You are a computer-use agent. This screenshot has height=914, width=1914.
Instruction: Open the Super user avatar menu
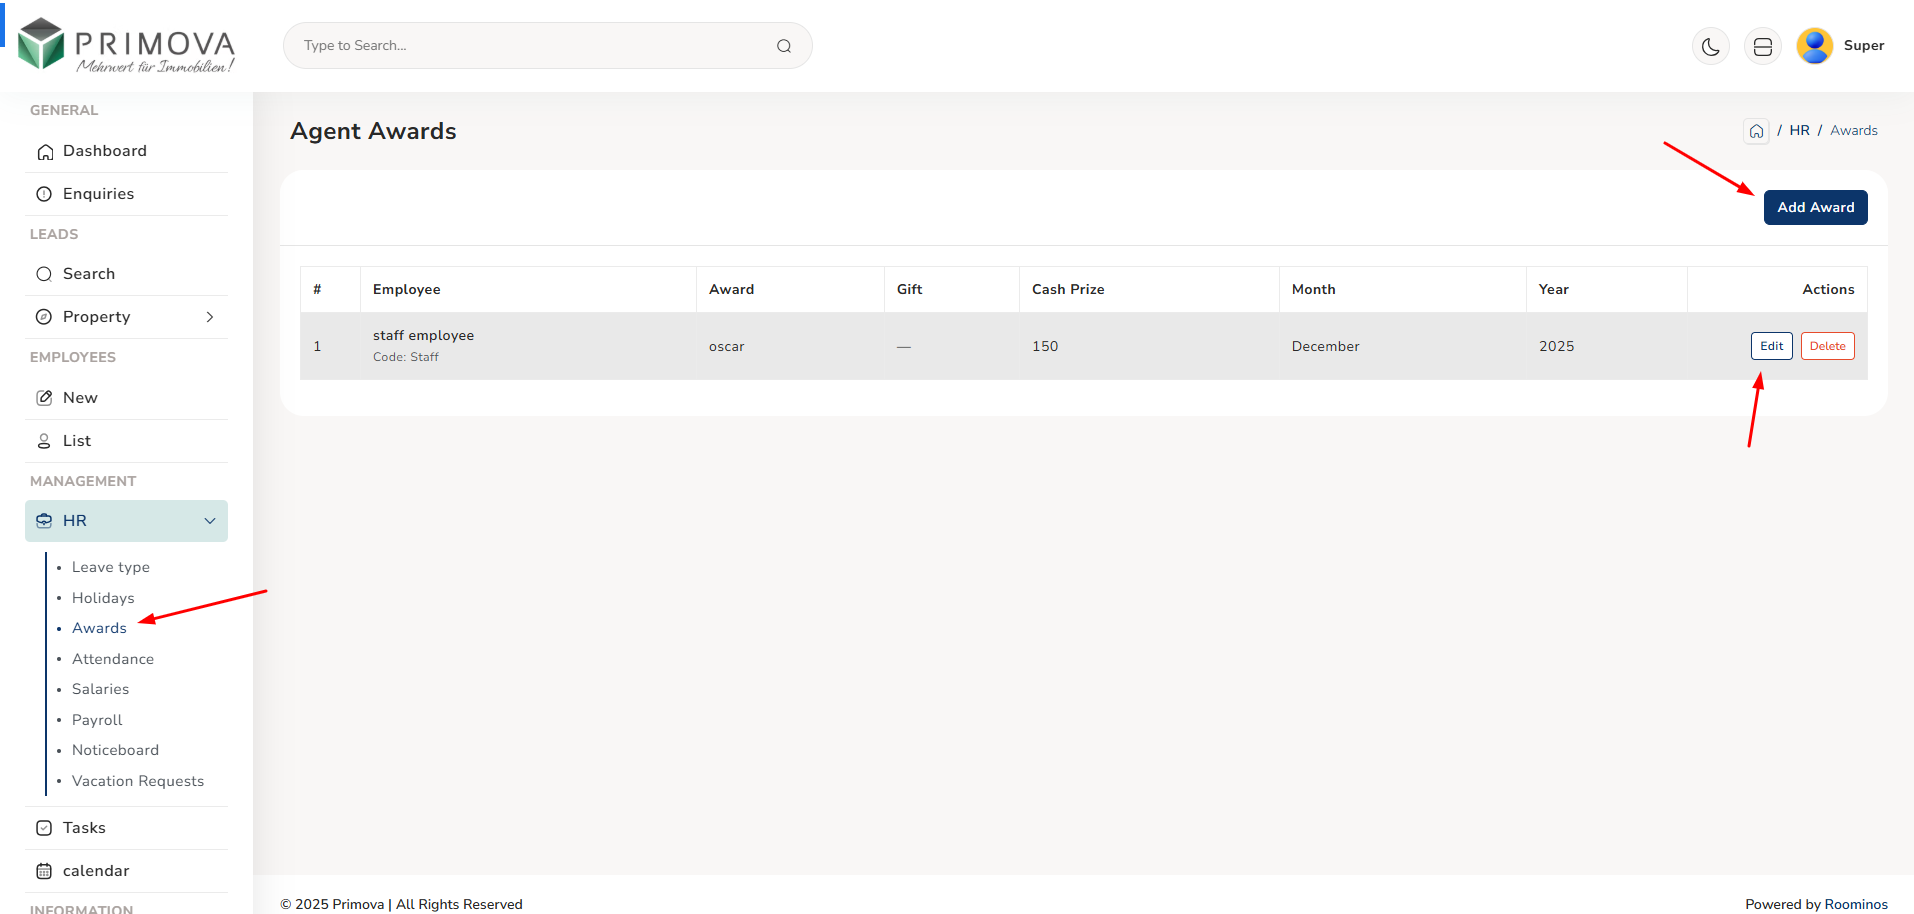point(1814,46)
